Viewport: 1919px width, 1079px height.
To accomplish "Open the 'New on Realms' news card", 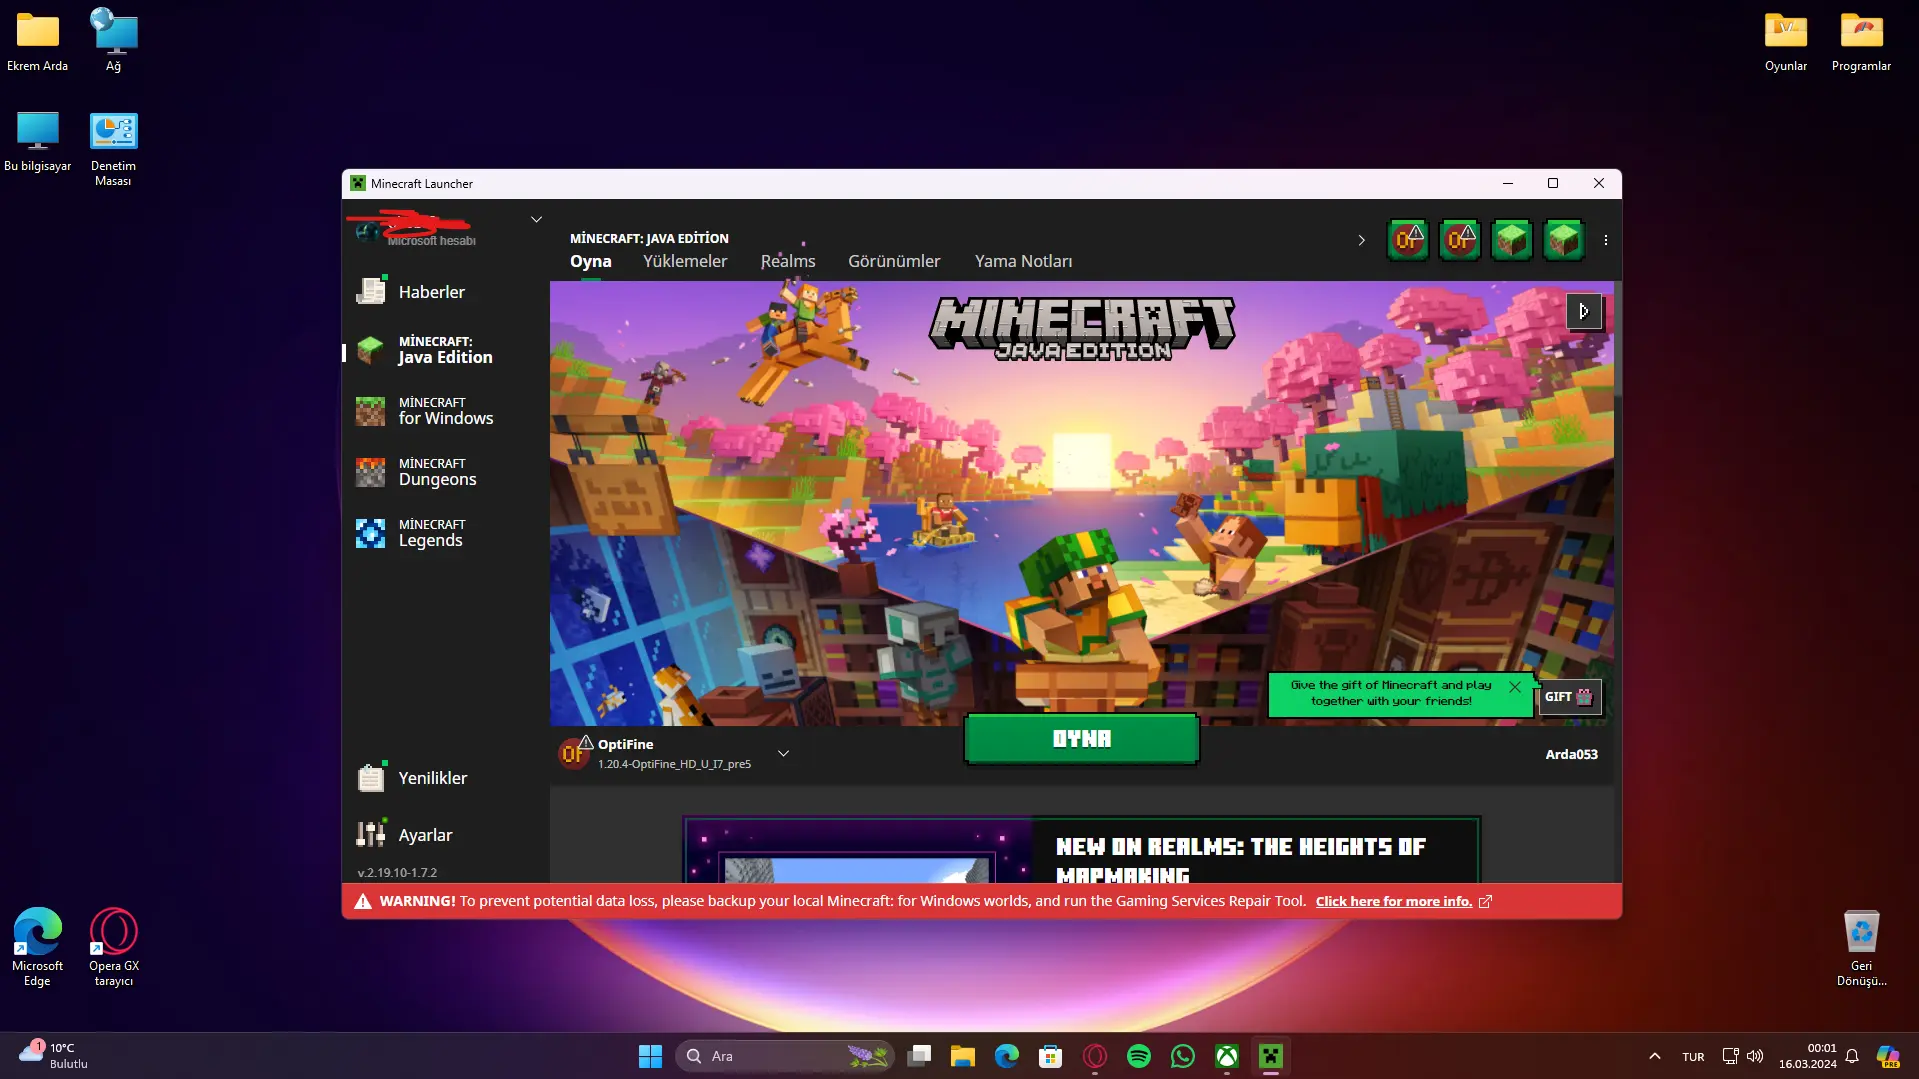I will tap(1081, 850).
